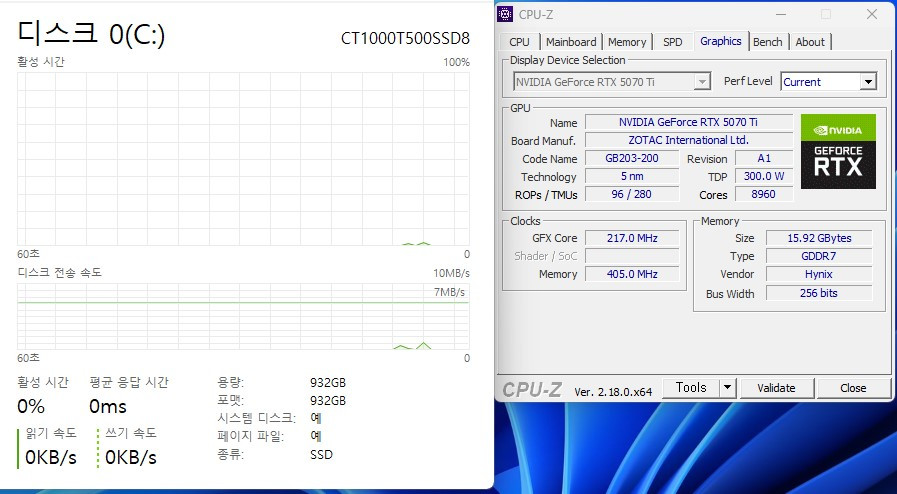Minimize the CPU-Z window

point(781,14)
